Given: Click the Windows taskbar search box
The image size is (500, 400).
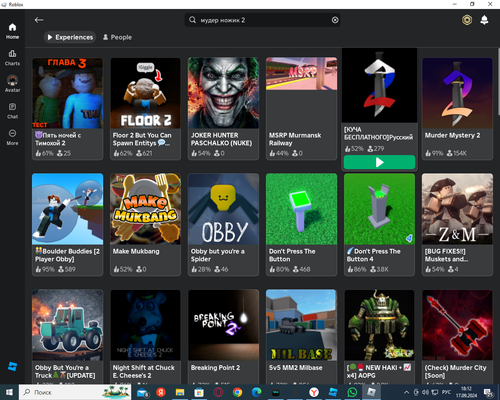Looking at the screenshot, I should click(x=75, y=392).
